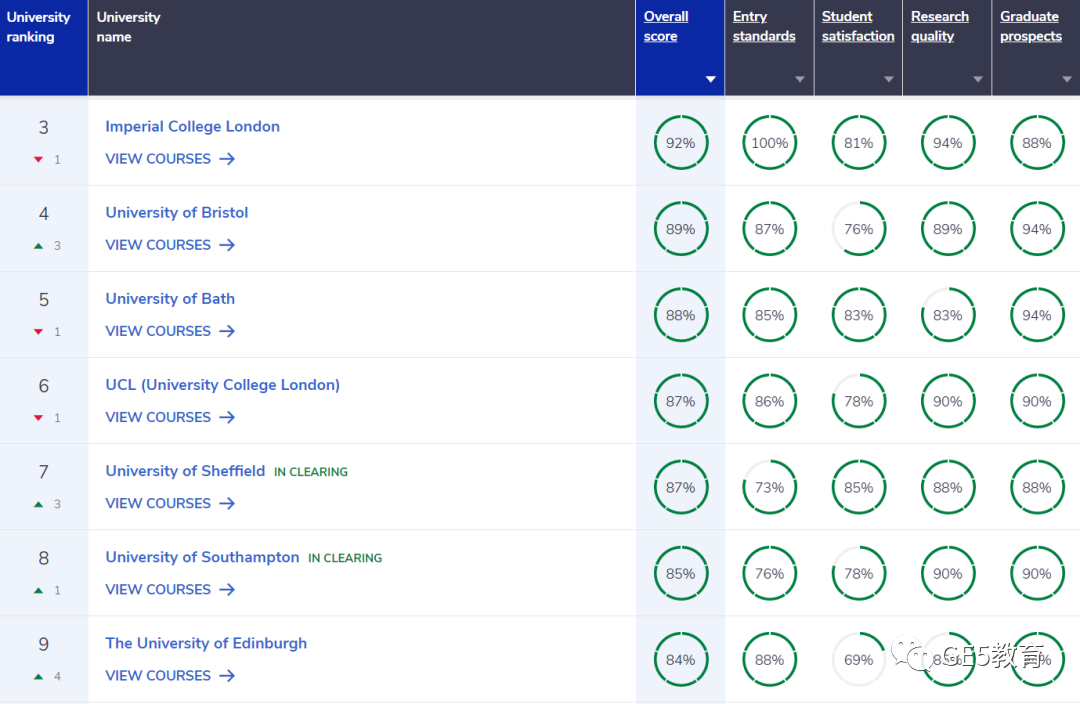The height and width of the screenshot is (704, 1080).
Task: Click Bath's 85% entry standards circle
Action: (x=769, y=315)
